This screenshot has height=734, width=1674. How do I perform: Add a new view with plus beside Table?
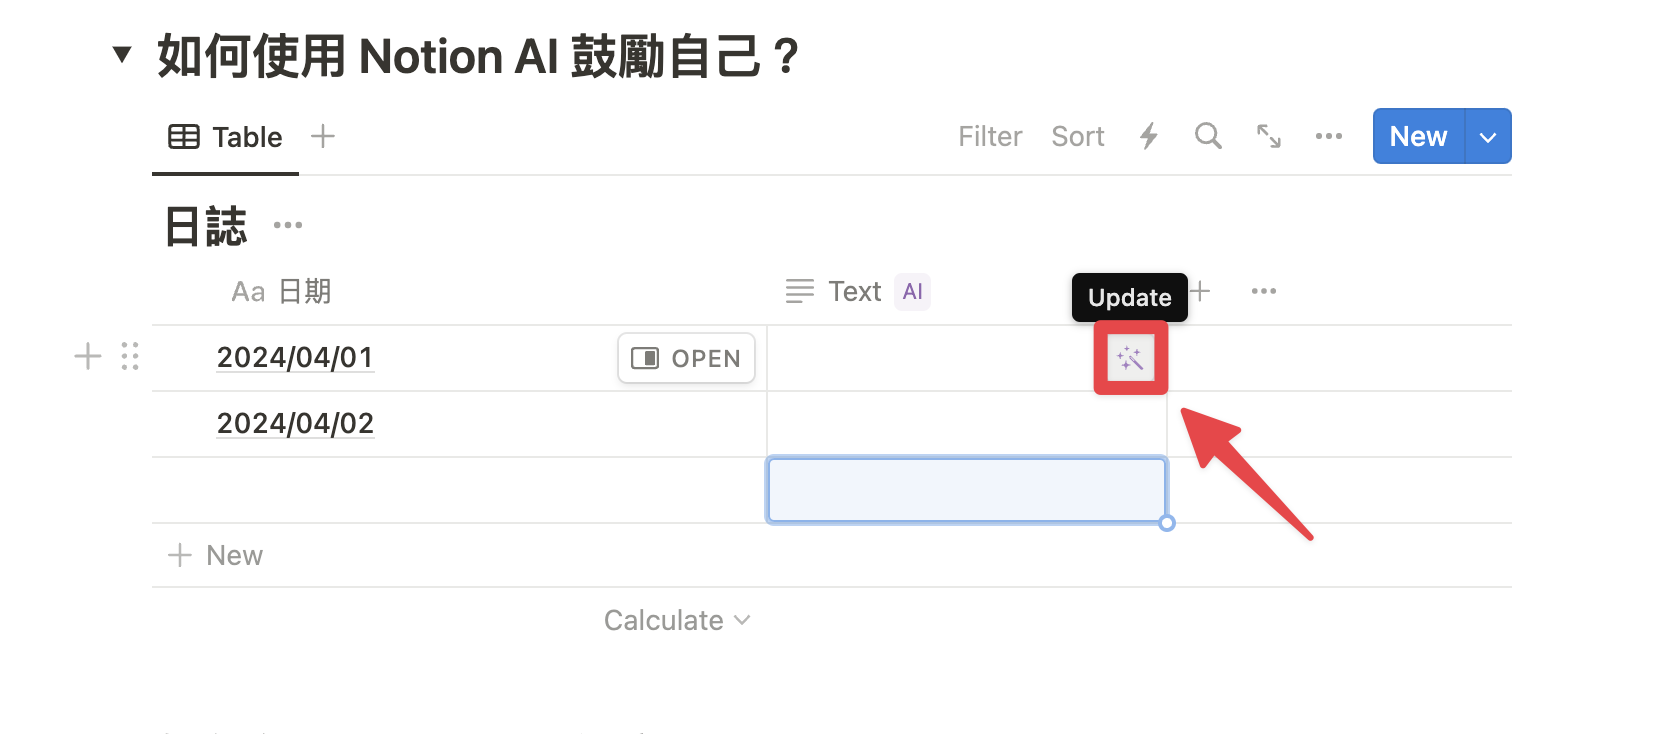322,136
